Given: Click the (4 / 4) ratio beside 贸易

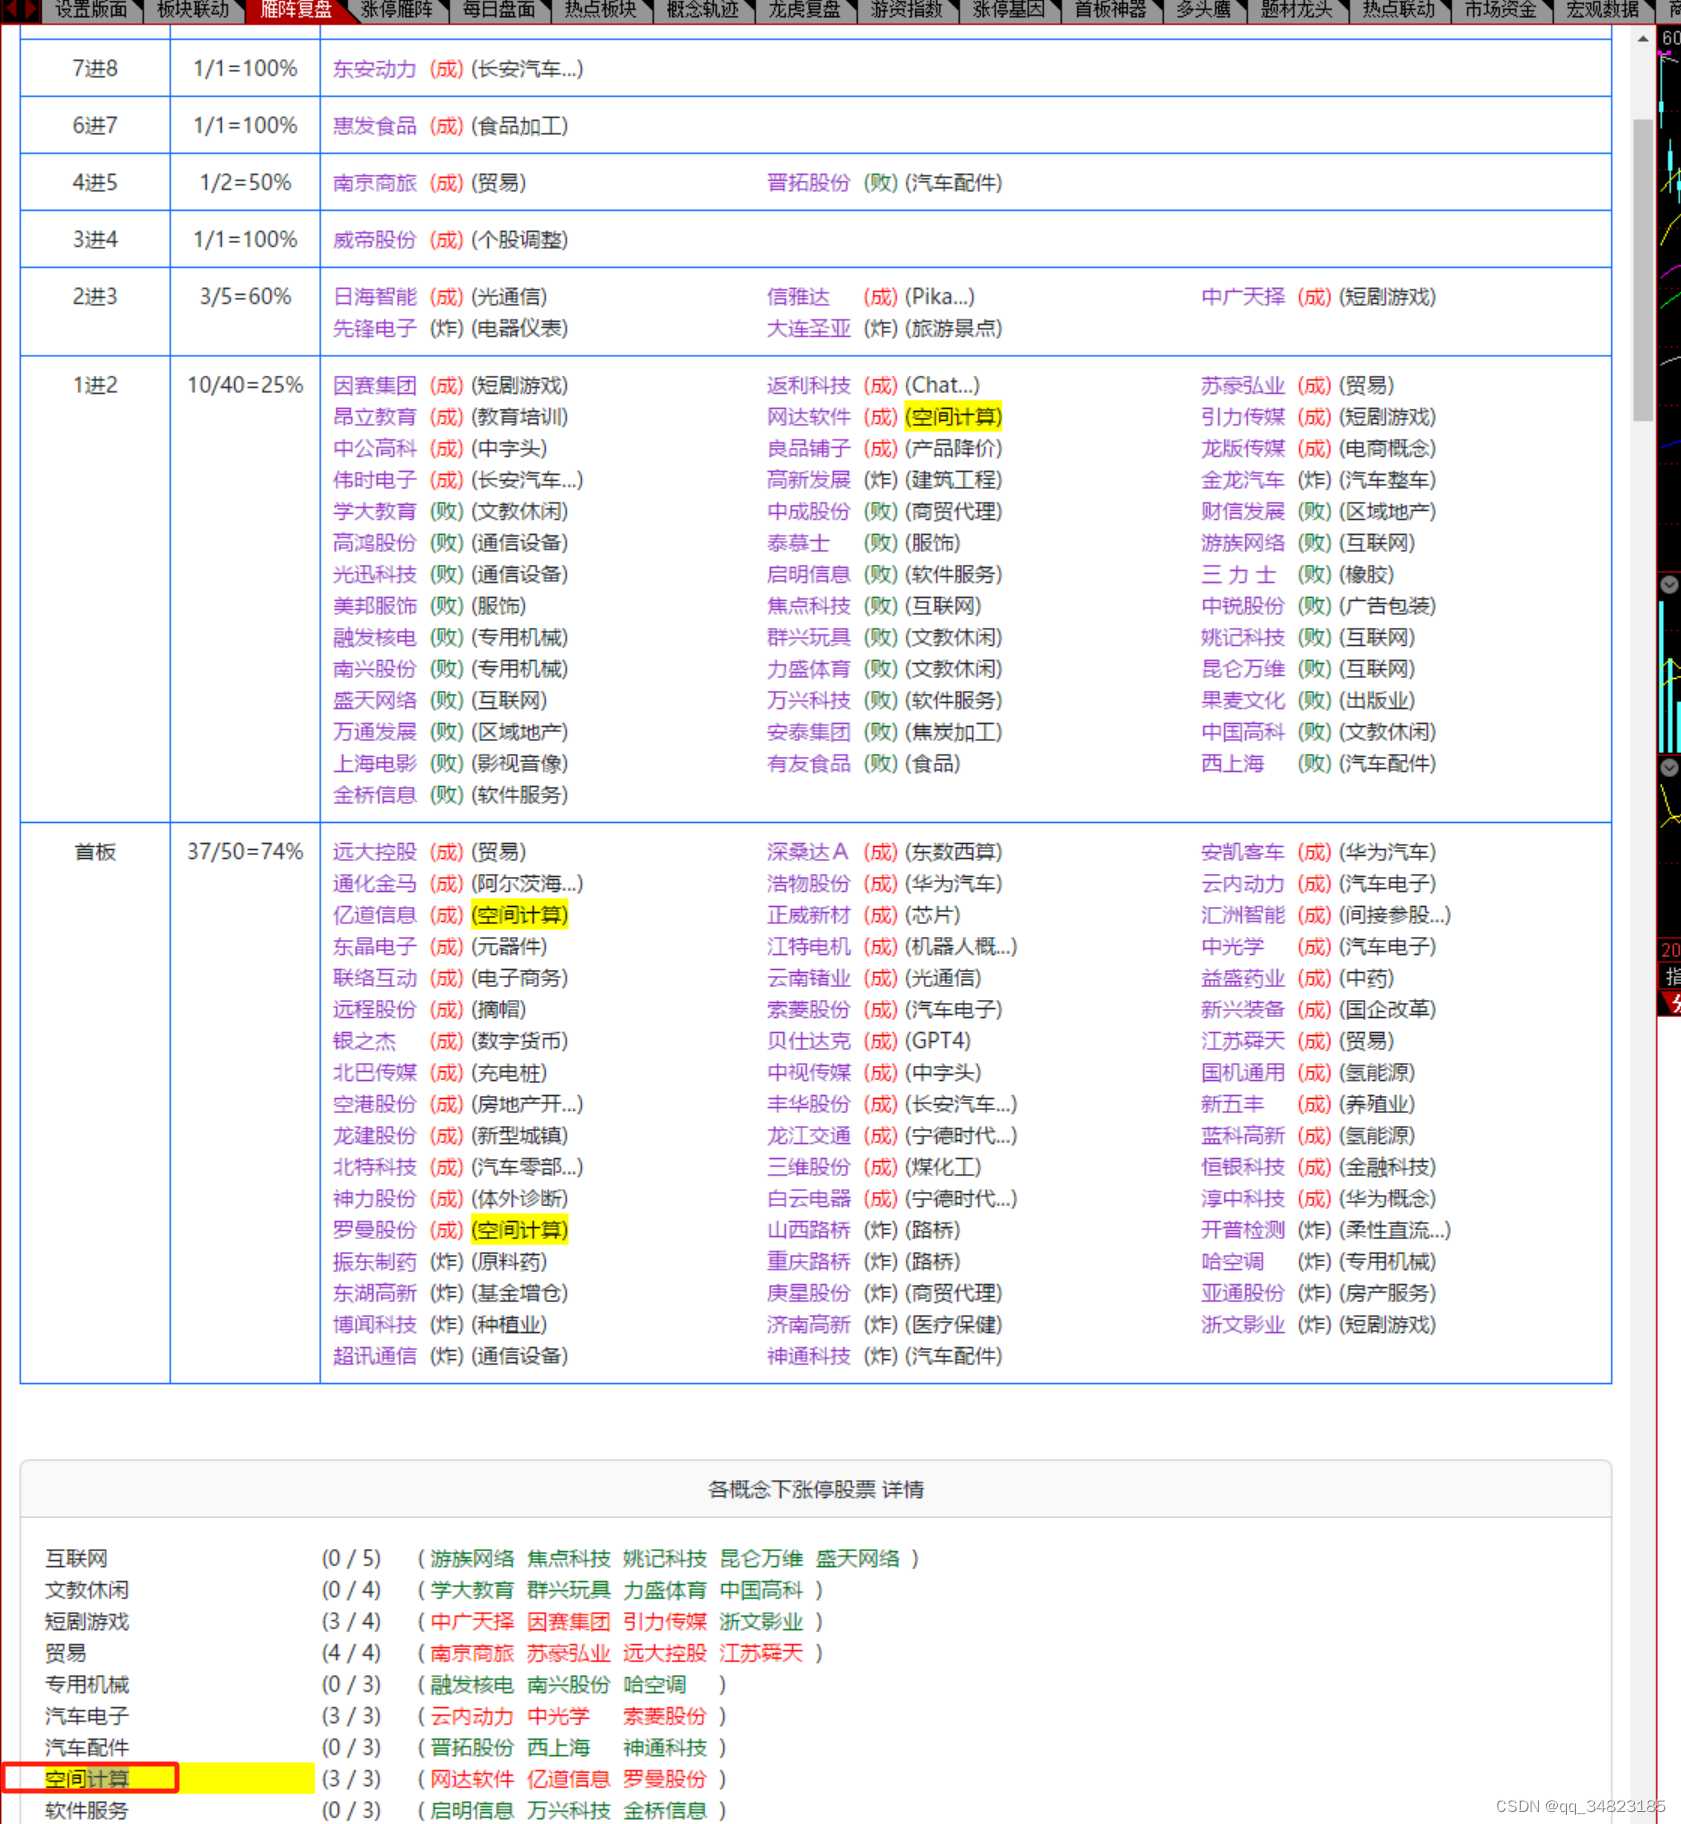Looking at the screenshot, I should click(351, 1654).
